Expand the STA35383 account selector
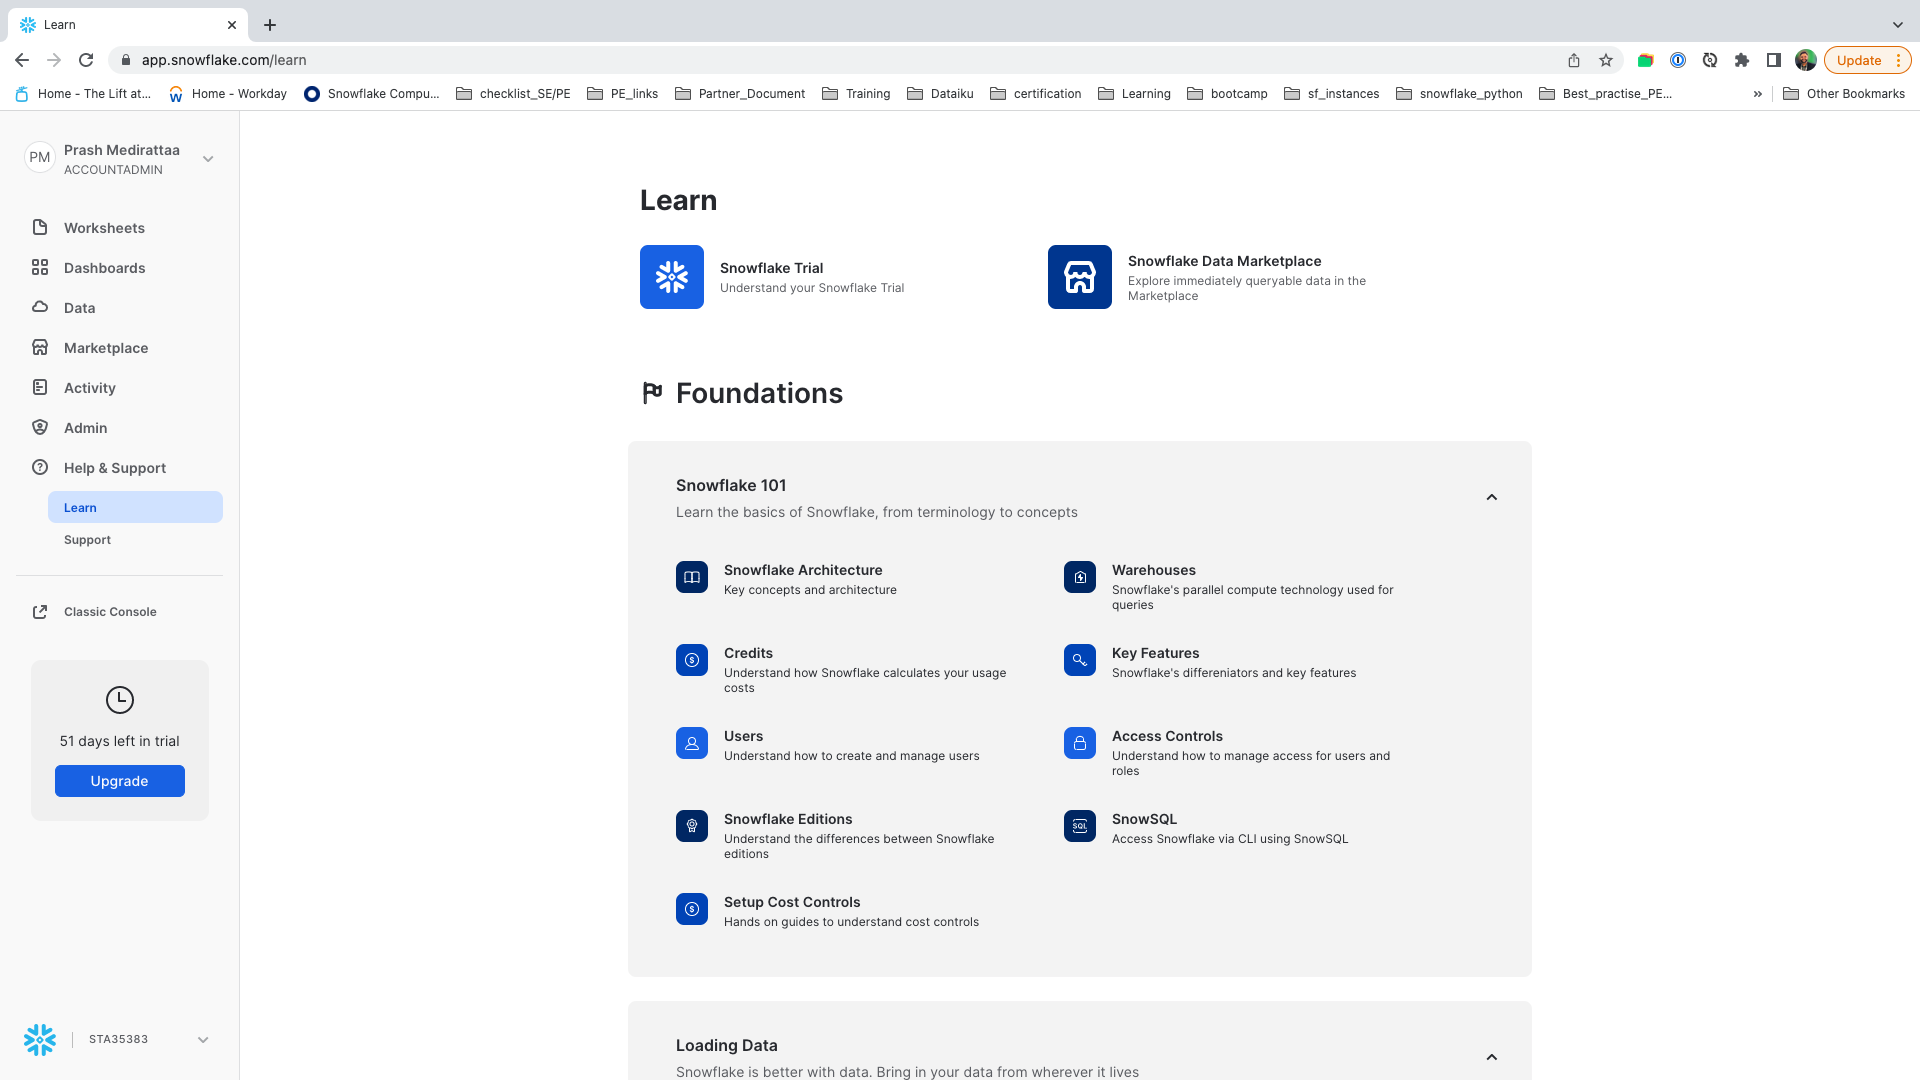 coord(203,1040)
